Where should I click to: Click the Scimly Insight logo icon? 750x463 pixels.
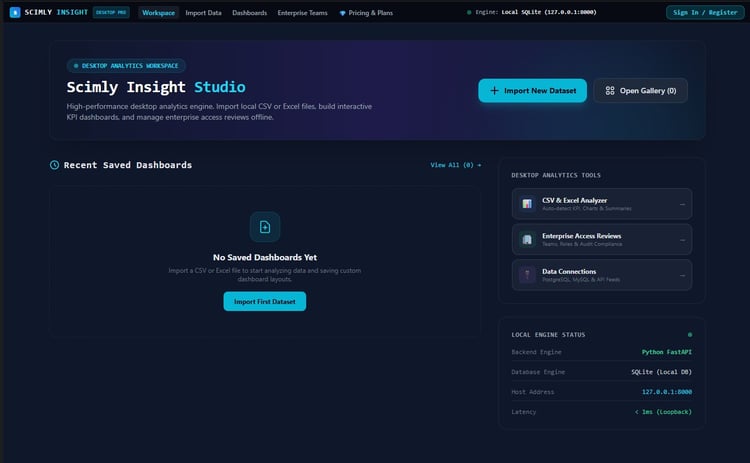pyautogui.click(x=15, y=12)
